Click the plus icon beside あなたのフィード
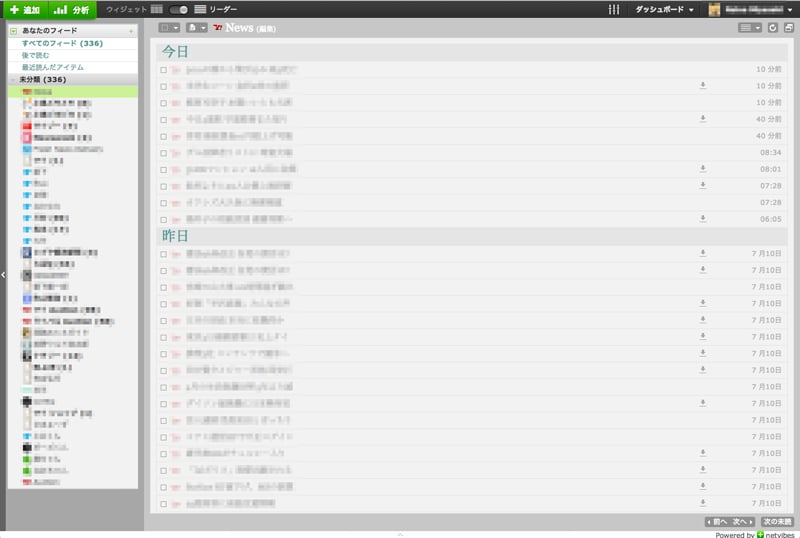 click(x=131, y=31)
